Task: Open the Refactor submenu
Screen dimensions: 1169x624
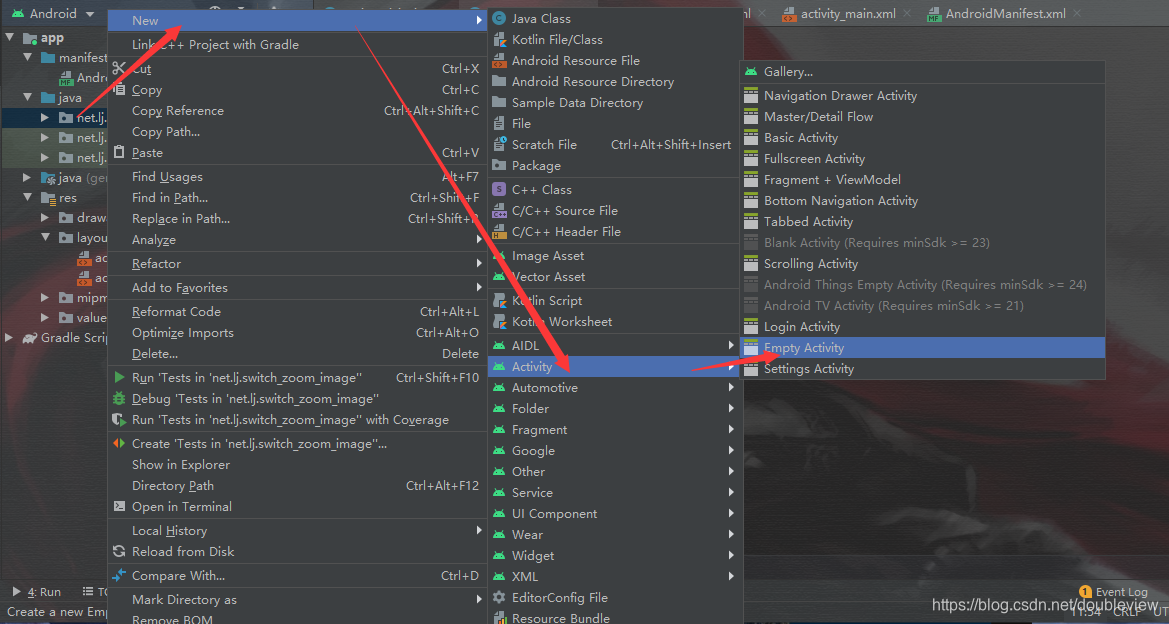Action: pyautogui.click(x=297, y=264)
